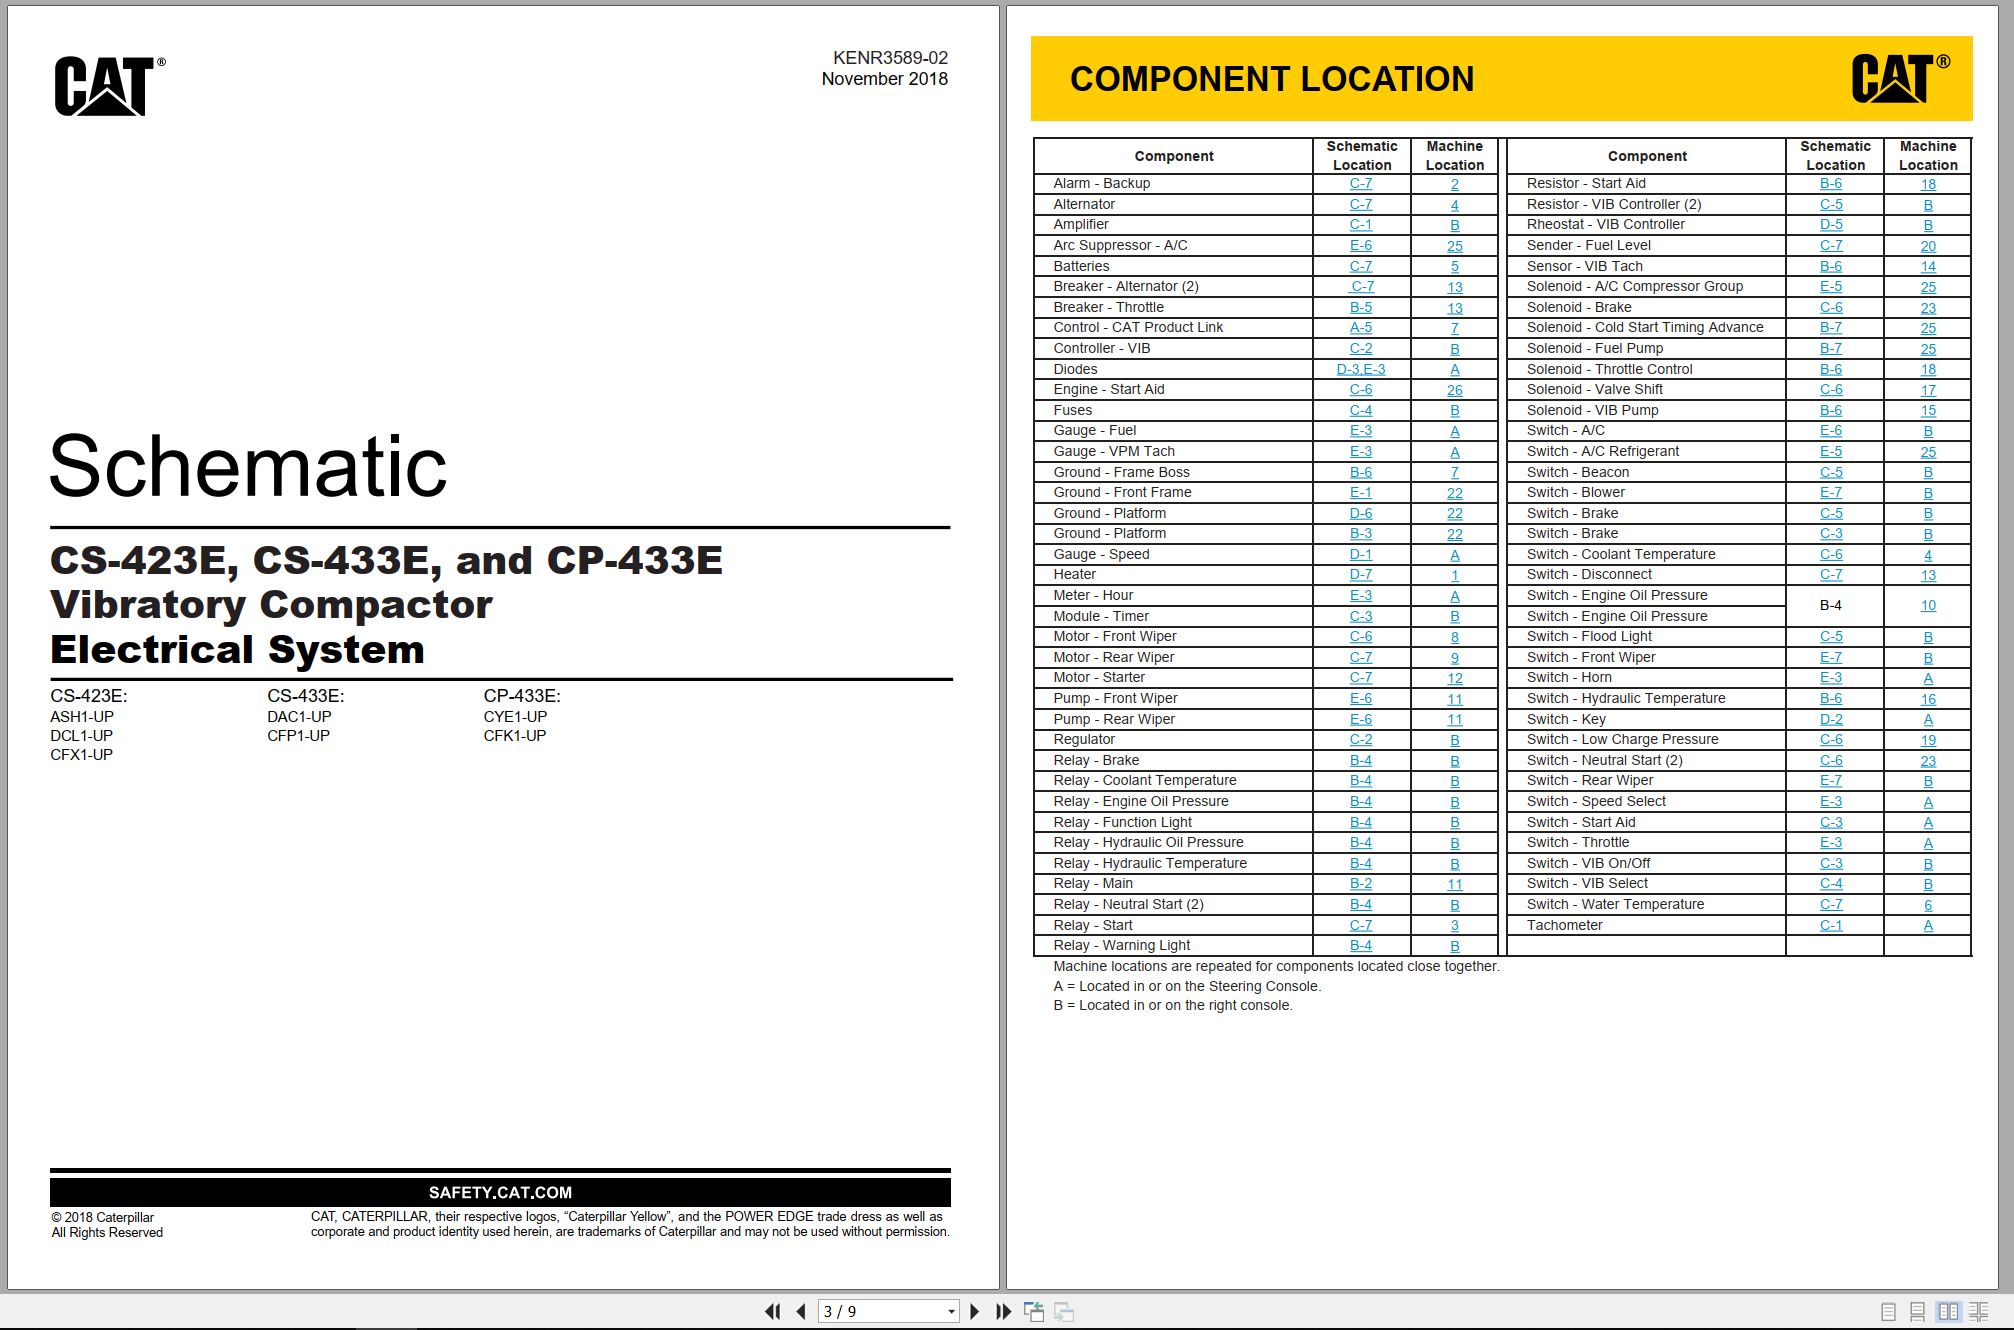Open schematic location E-1 for Ground - Front Frame
Image resolution: width=2014 pixels, height=1330 pixels.
pos(1360,493)
